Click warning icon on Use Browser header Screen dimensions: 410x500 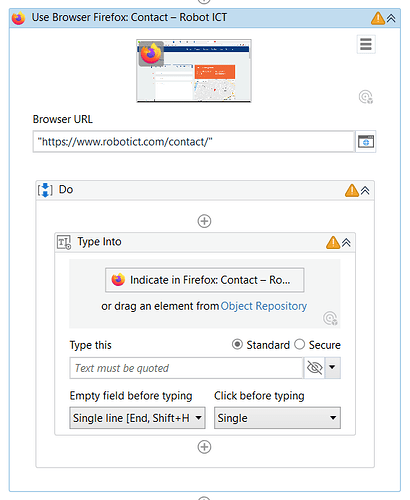click(x=378, y=18)
